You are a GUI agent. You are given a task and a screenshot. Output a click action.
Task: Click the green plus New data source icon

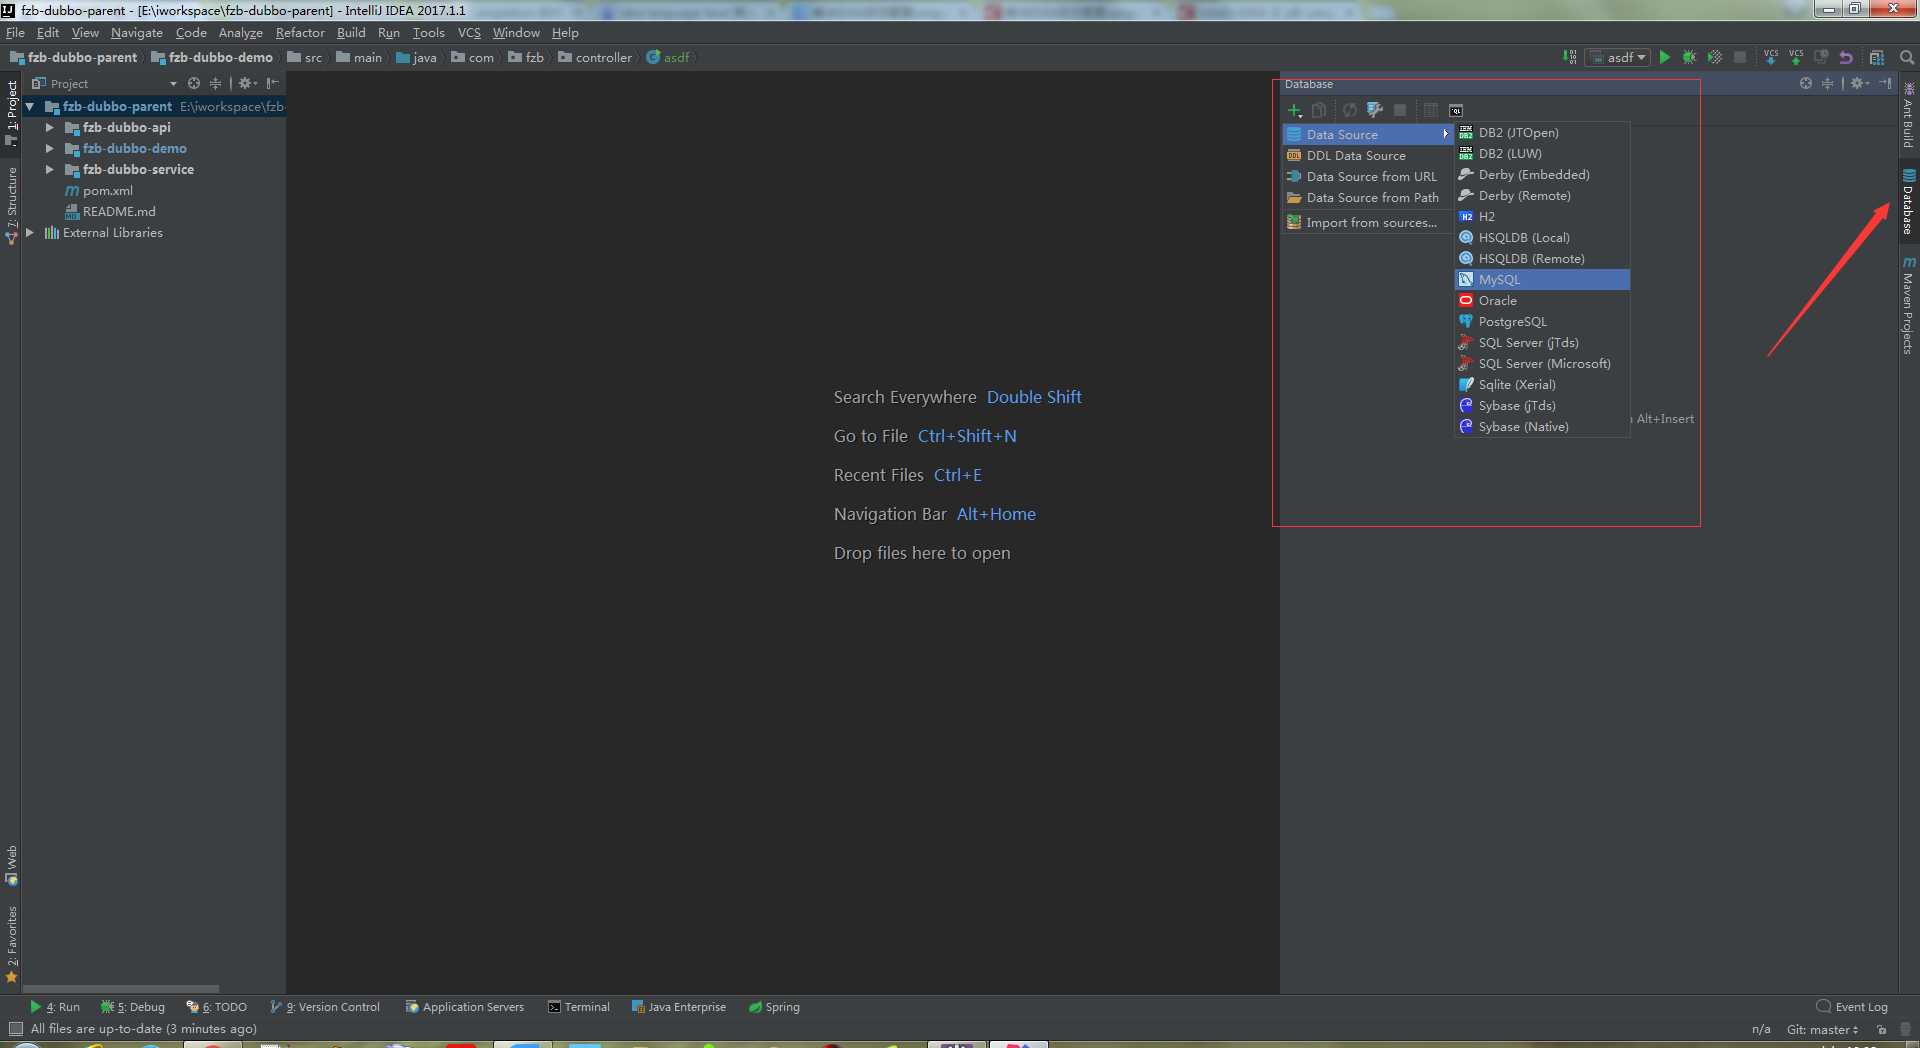pyautogui.click(x=1294, y=110)
